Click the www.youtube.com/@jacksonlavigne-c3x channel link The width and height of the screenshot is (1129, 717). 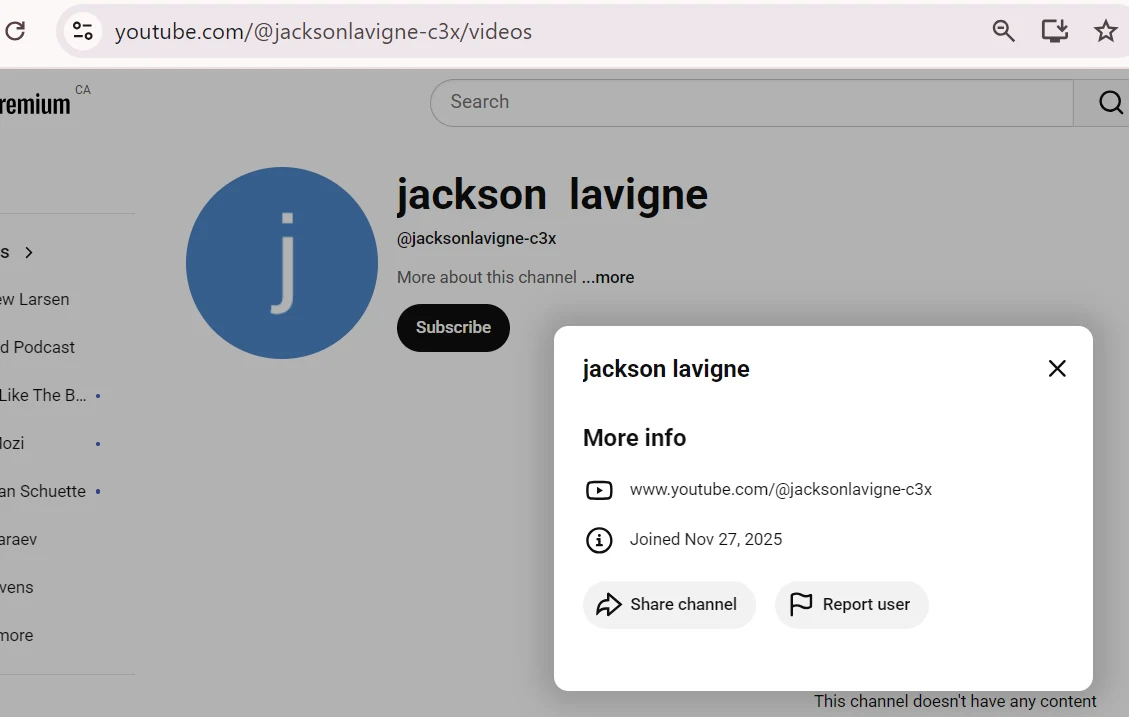point(781,490)
